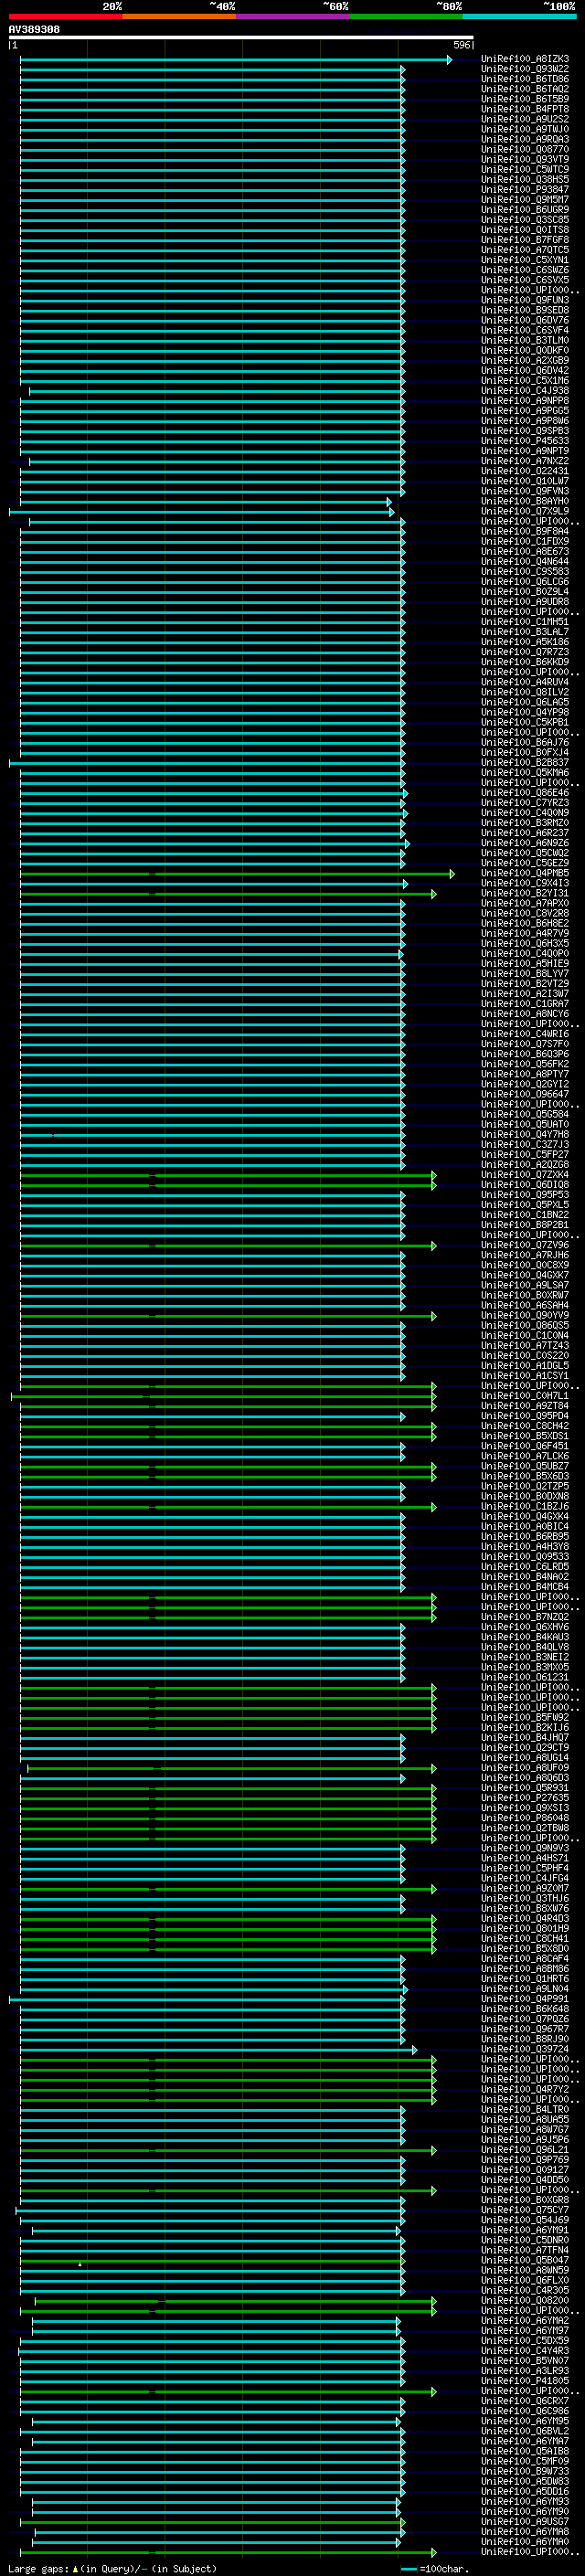The width and height of the screenshot is (585, 2576).
Task: Select hit label UniRef100_A8IZK3
Action: pyautogui.click(x=525, y=59)
